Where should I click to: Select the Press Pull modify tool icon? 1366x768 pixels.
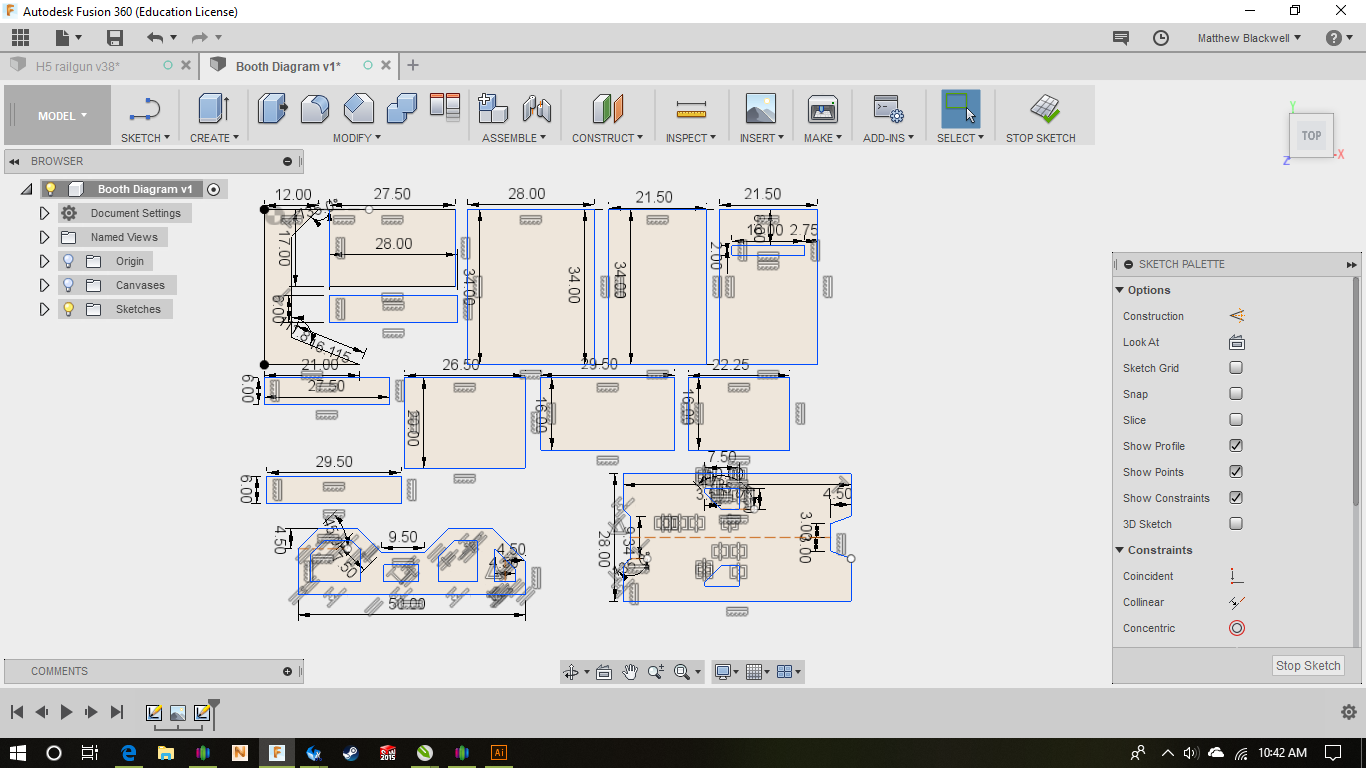coord(272,108)
